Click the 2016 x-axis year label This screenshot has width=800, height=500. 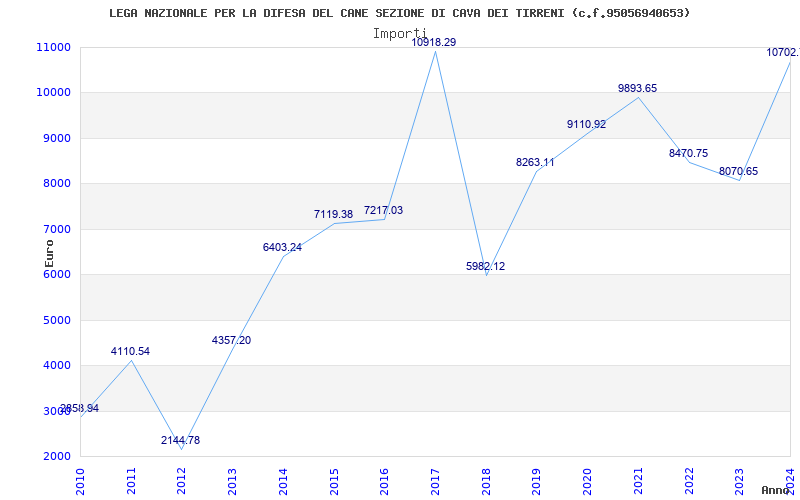tap(384, 481)
